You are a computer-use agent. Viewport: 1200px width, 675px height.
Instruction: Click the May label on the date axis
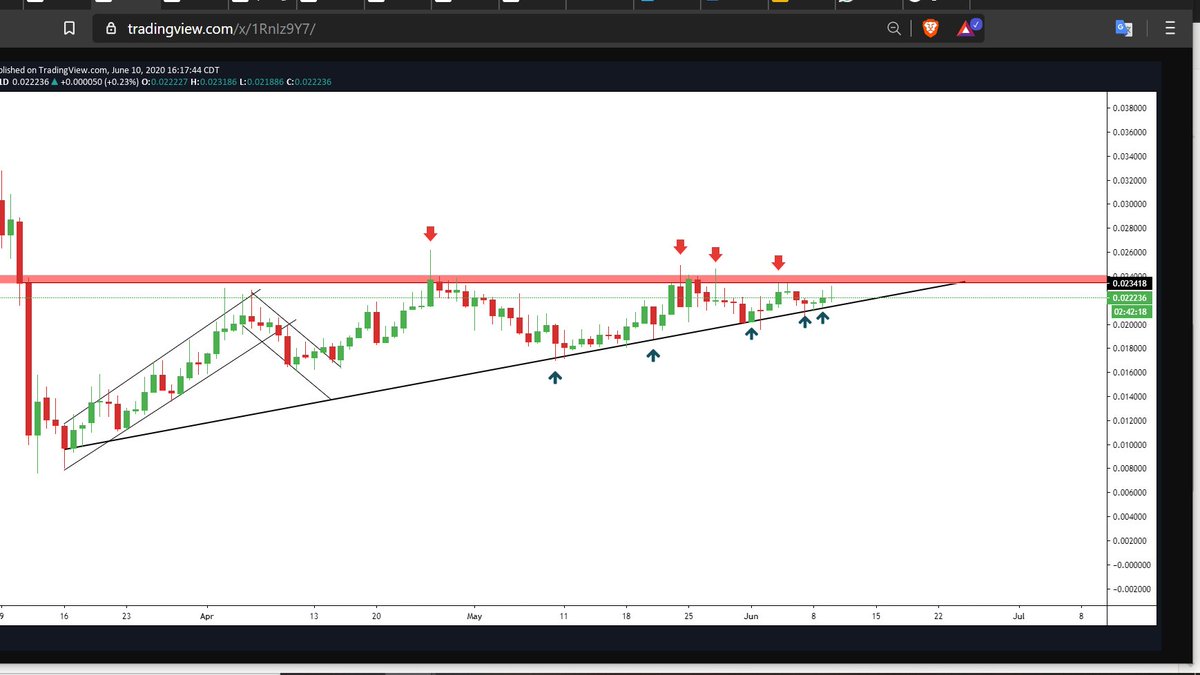click(474, 616)
